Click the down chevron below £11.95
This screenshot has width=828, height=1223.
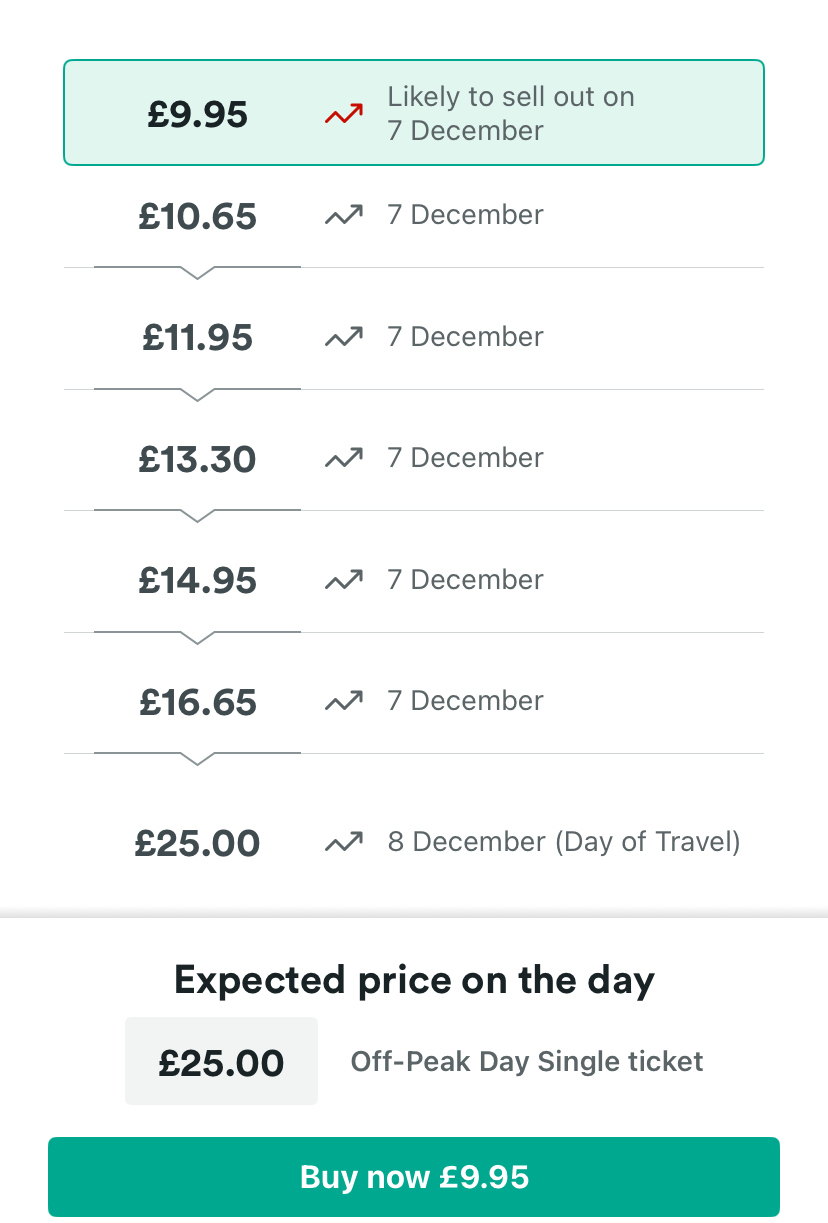198,395
